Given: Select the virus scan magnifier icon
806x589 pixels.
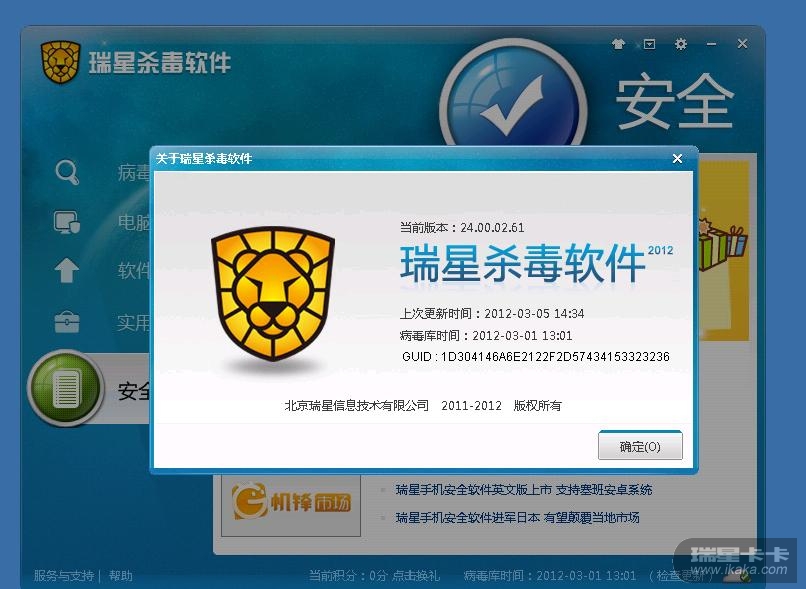Looking at the screenshot, I should click(67, 172).
